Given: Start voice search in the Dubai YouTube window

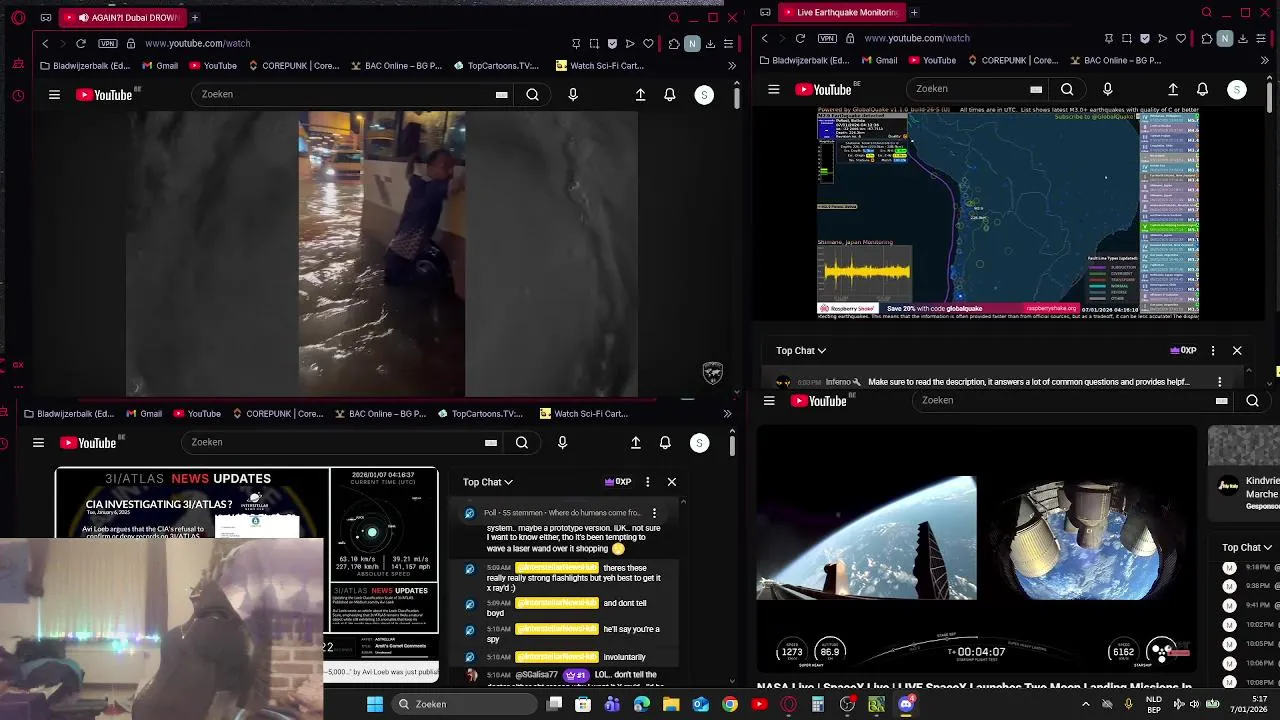Looking at the screenshot, I should pyautogui.click(x=573, y=95).
